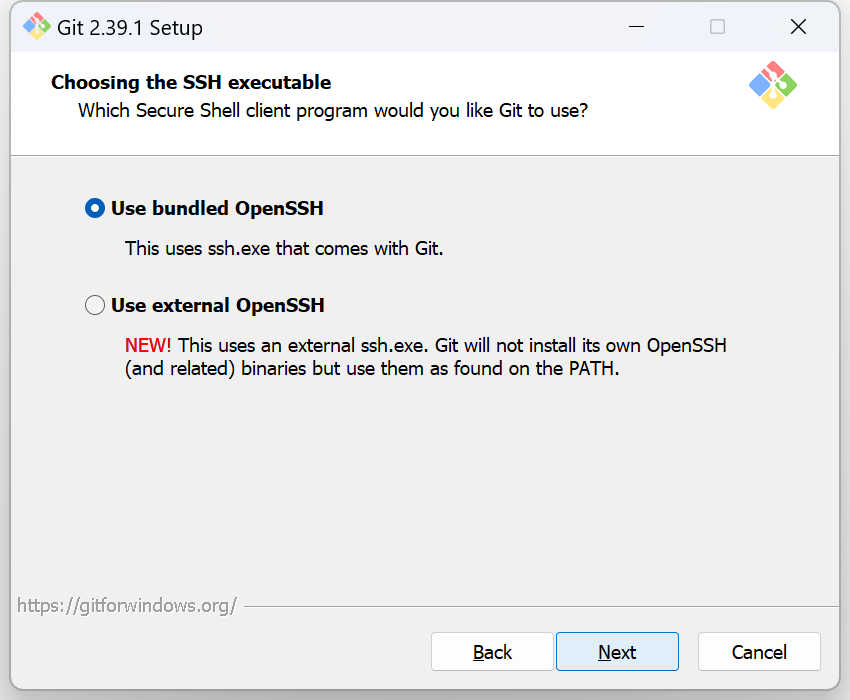Cancel the Git installation

point(759,652)
